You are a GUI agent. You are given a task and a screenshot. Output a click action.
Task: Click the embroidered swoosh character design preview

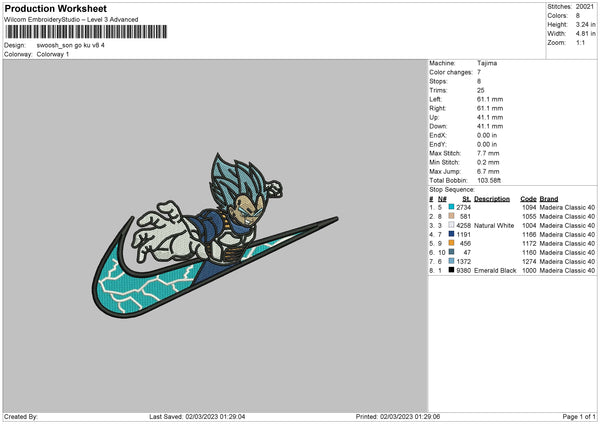(x=215, y=235)
